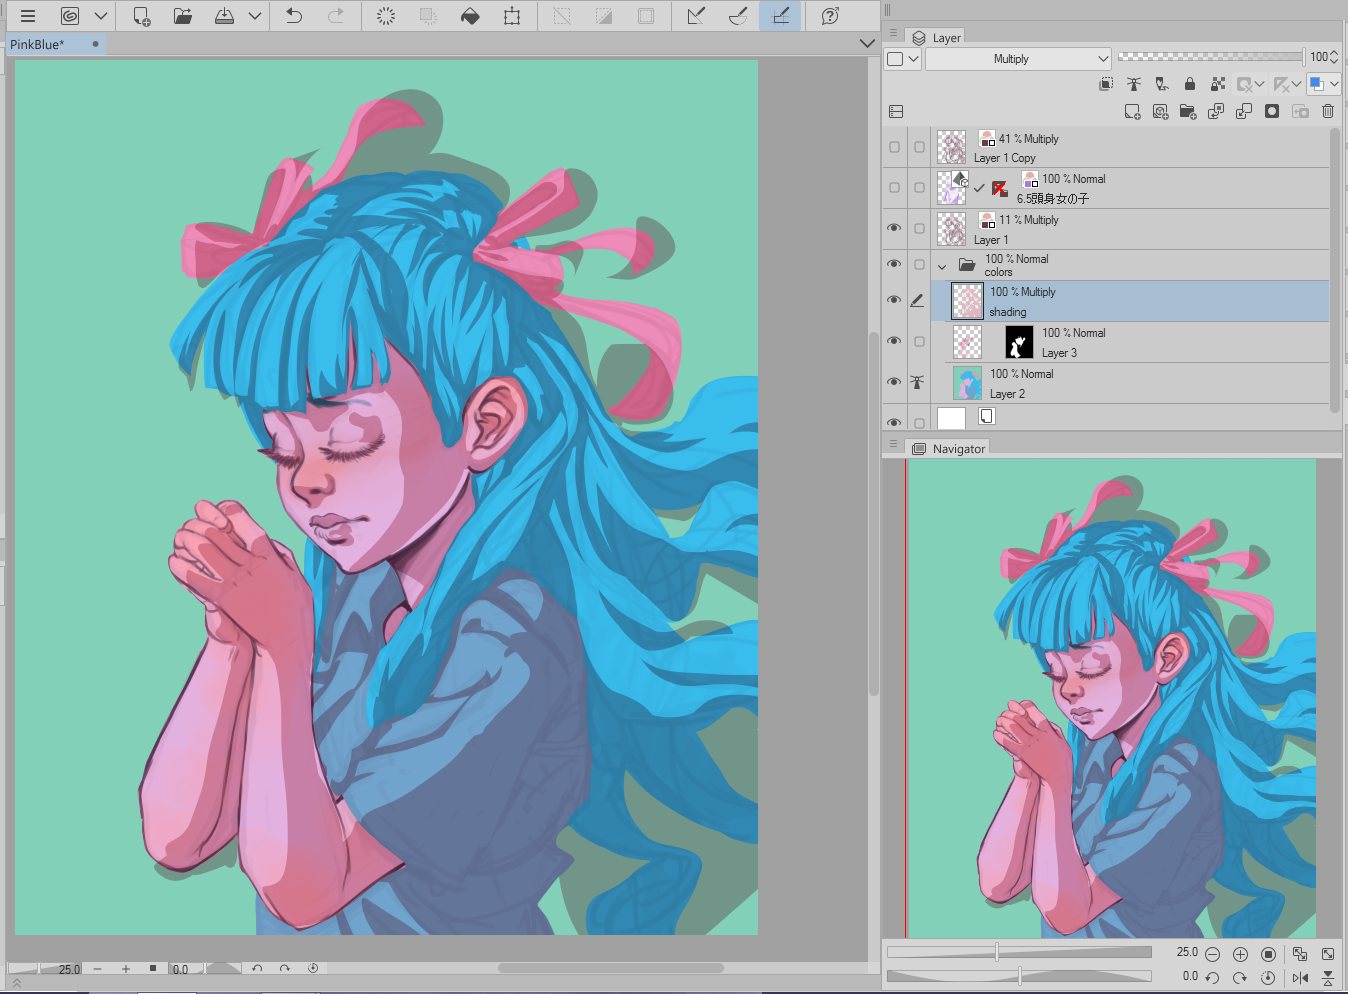Open a file from folder

tap(183, 16)
